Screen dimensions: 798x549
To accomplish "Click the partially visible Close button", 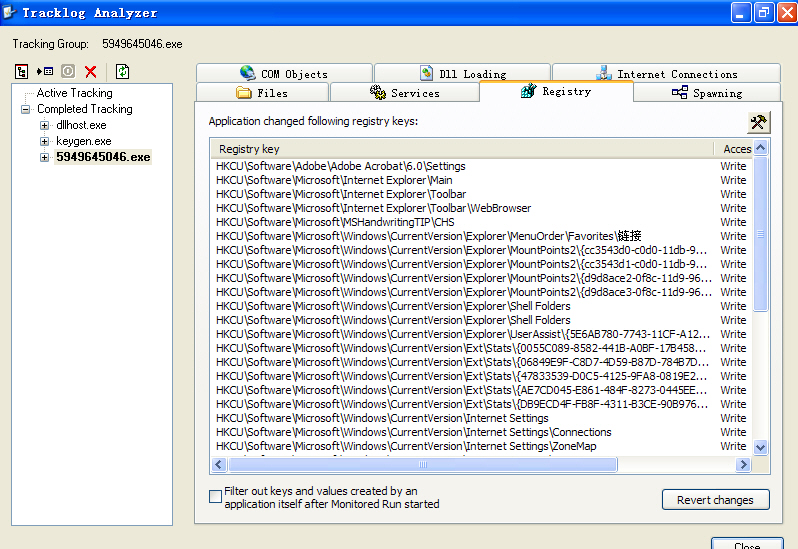I will pyautogui.click(x=747, y=543).
